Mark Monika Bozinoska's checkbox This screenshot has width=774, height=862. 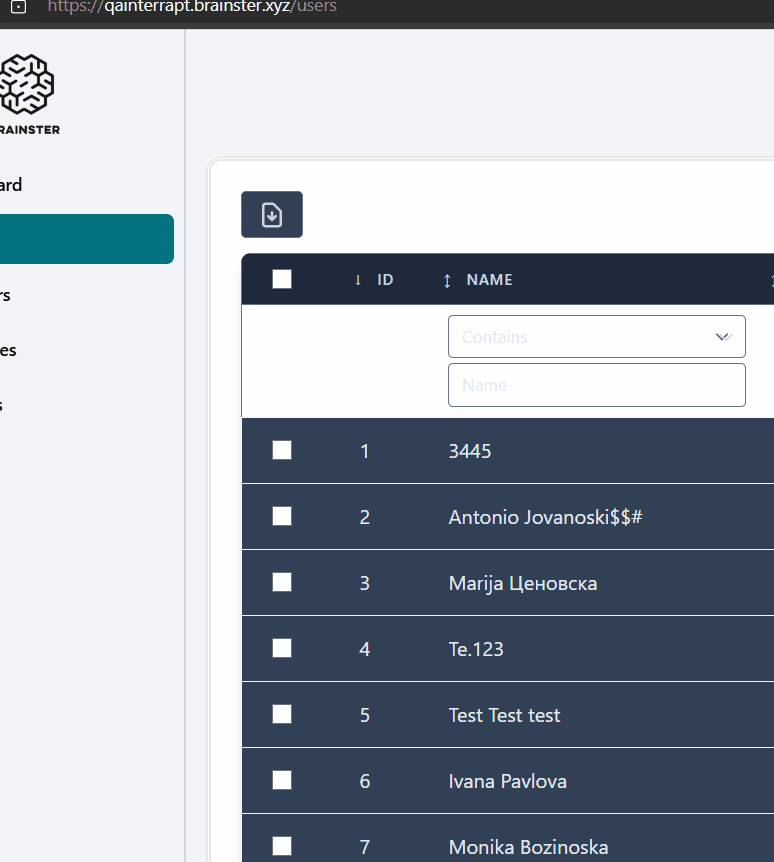click(282, 847)
